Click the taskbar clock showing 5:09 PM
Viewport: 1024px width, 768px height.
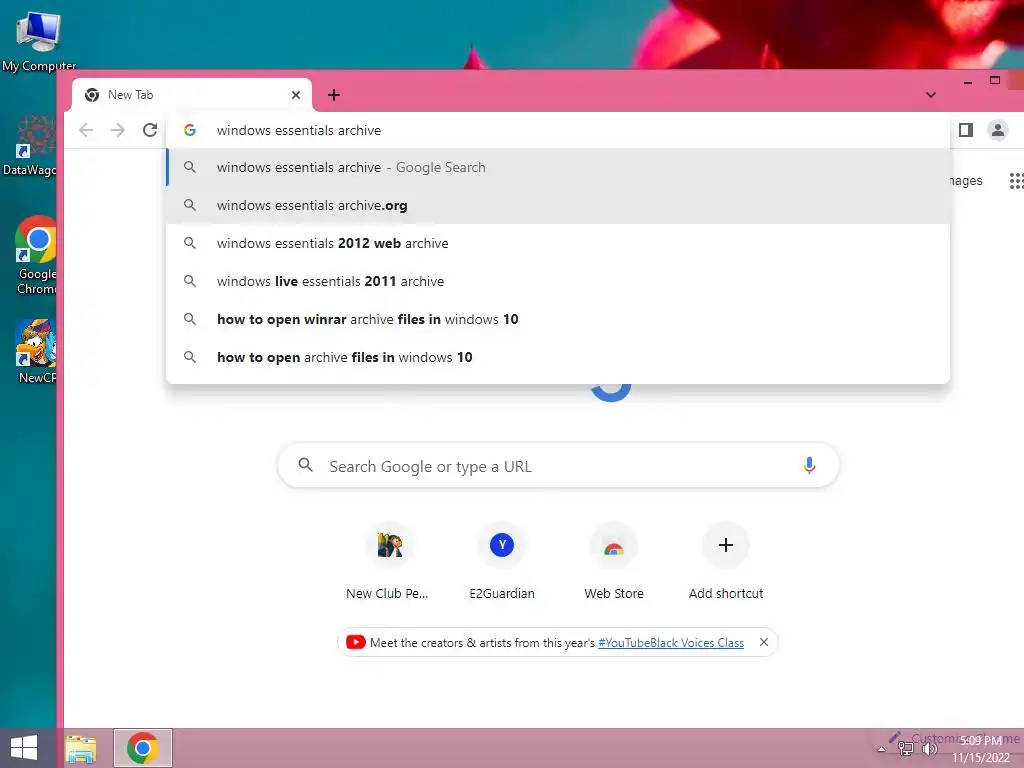[x=982, y=748]
